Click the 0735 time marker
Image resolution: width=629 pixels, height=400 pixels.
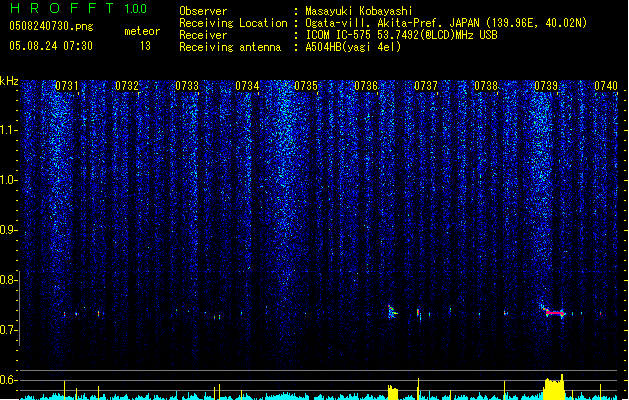[x=306, y=86]
